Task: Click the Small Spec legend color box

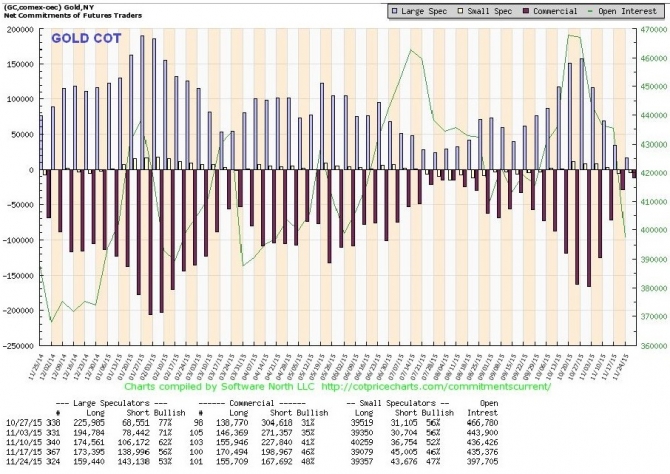Action: coord(461,12)
